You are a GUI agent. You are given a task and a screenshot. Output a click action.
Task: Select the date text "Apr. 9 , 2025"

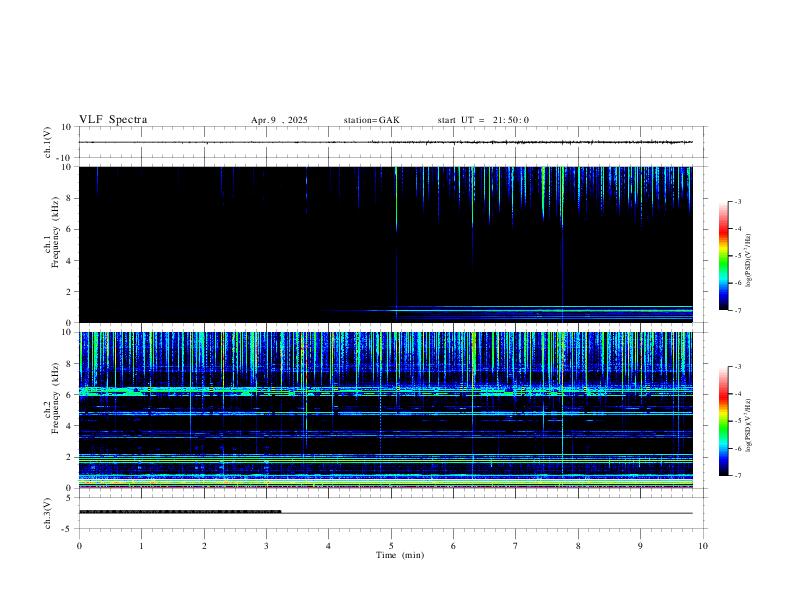tap(279, 120)
